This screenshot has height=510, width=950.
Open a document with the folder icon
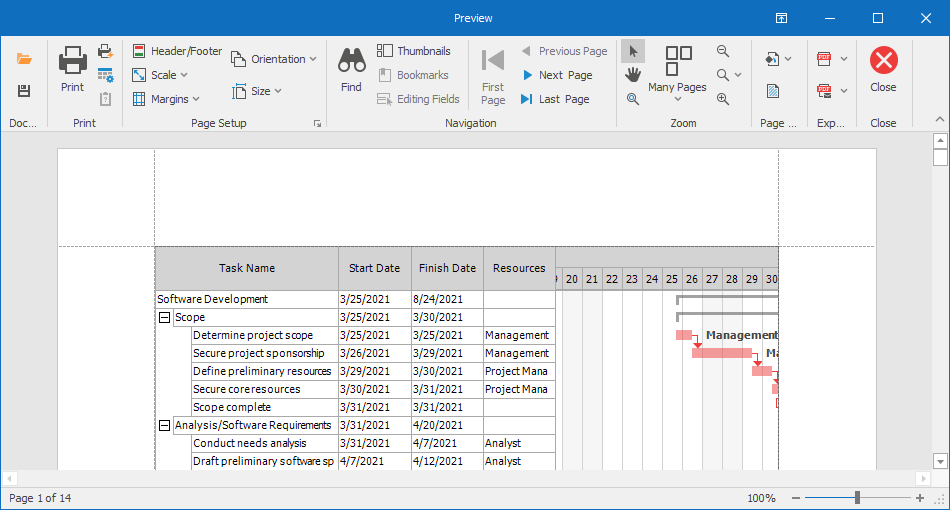coord(24,59)
